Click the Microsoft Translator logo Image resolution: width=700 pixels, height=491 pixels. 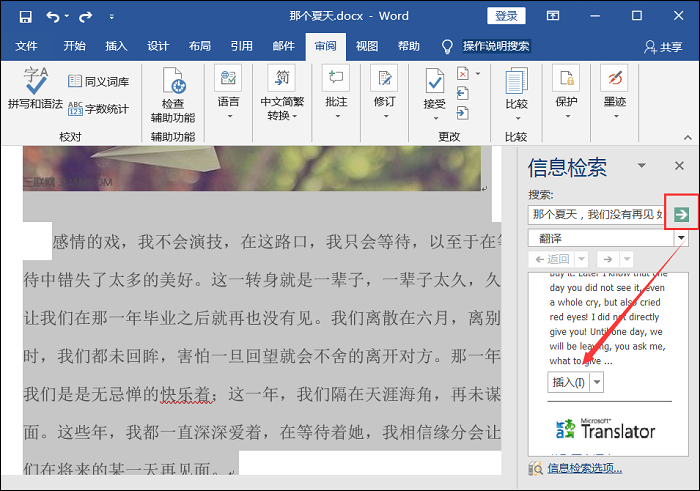tap(605, 429)
